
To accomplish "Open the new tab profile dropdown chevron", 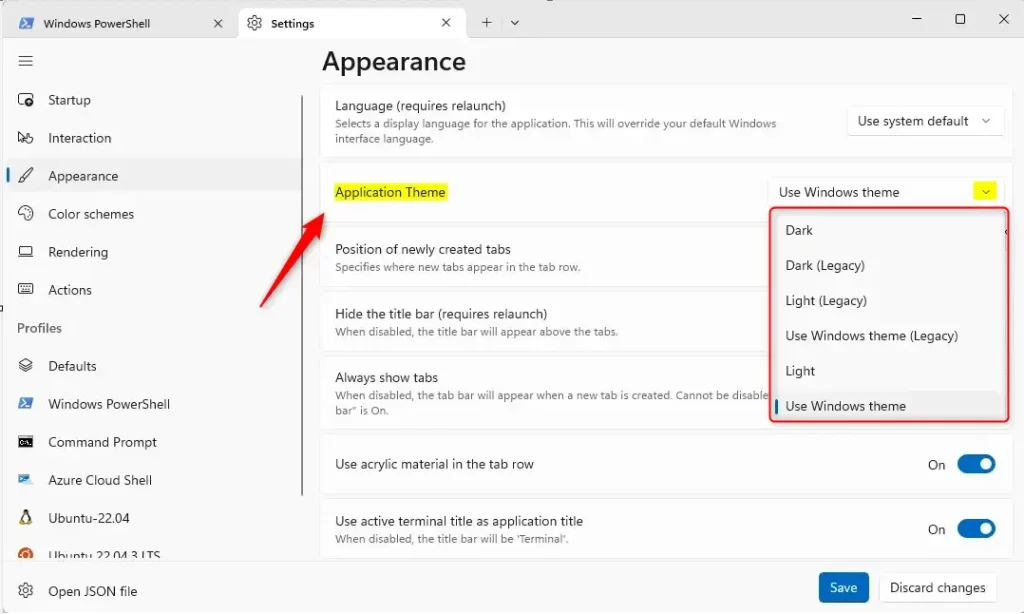I will (x=515, y=23).
